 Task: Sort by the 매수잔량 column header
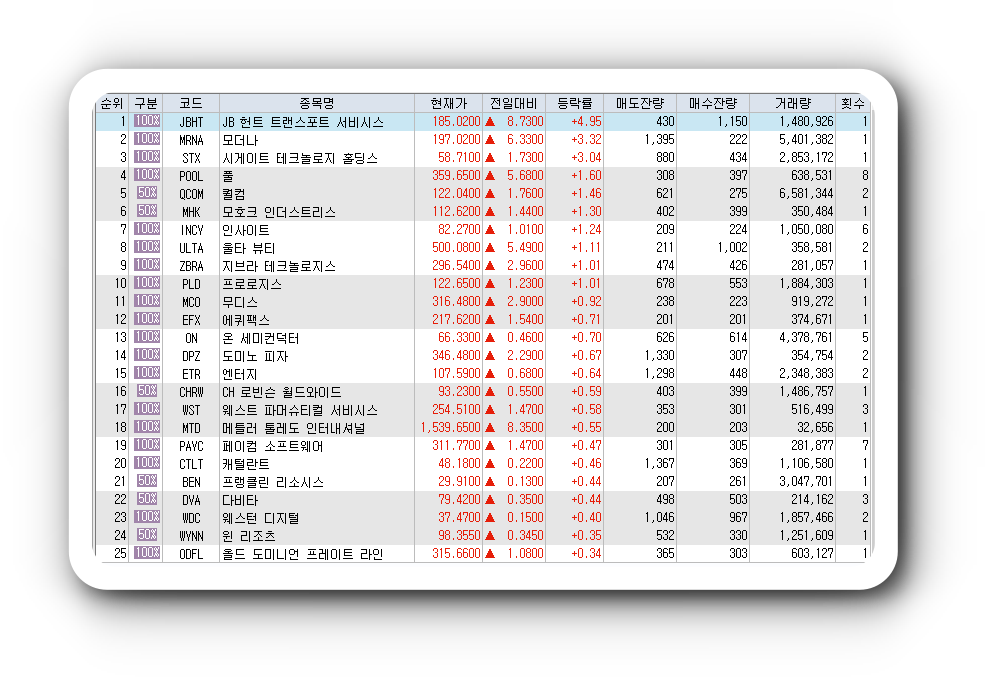tap(713, 103)
